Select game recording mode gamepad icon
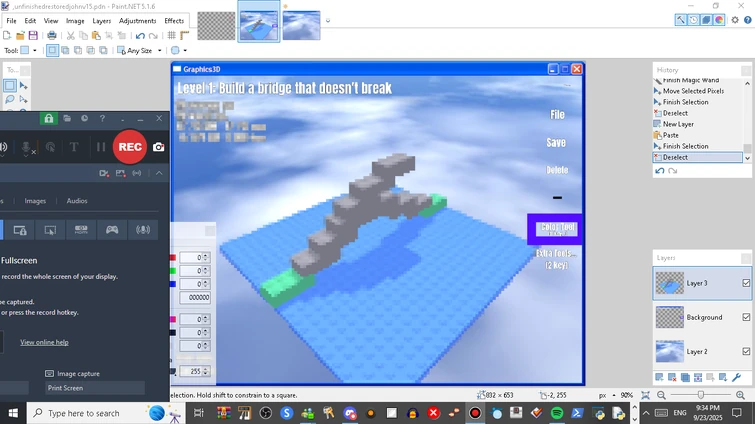Viewport: 755px width, 424px height. pos(112,230)
